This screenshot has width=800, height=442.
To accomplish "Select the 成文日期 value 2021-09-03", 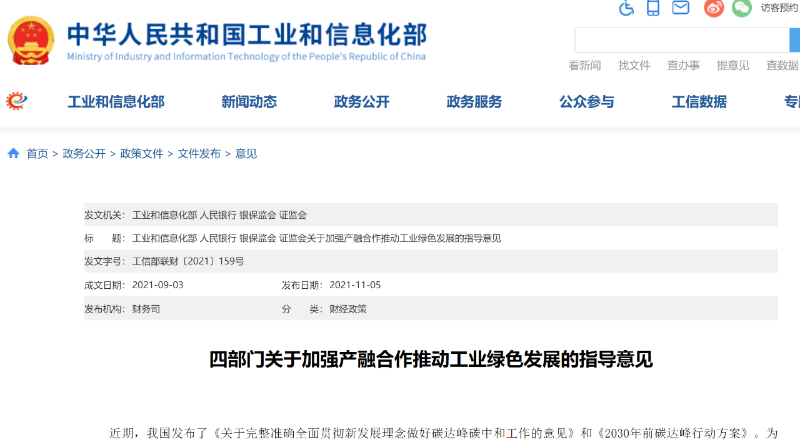I will tap(158, 285).
